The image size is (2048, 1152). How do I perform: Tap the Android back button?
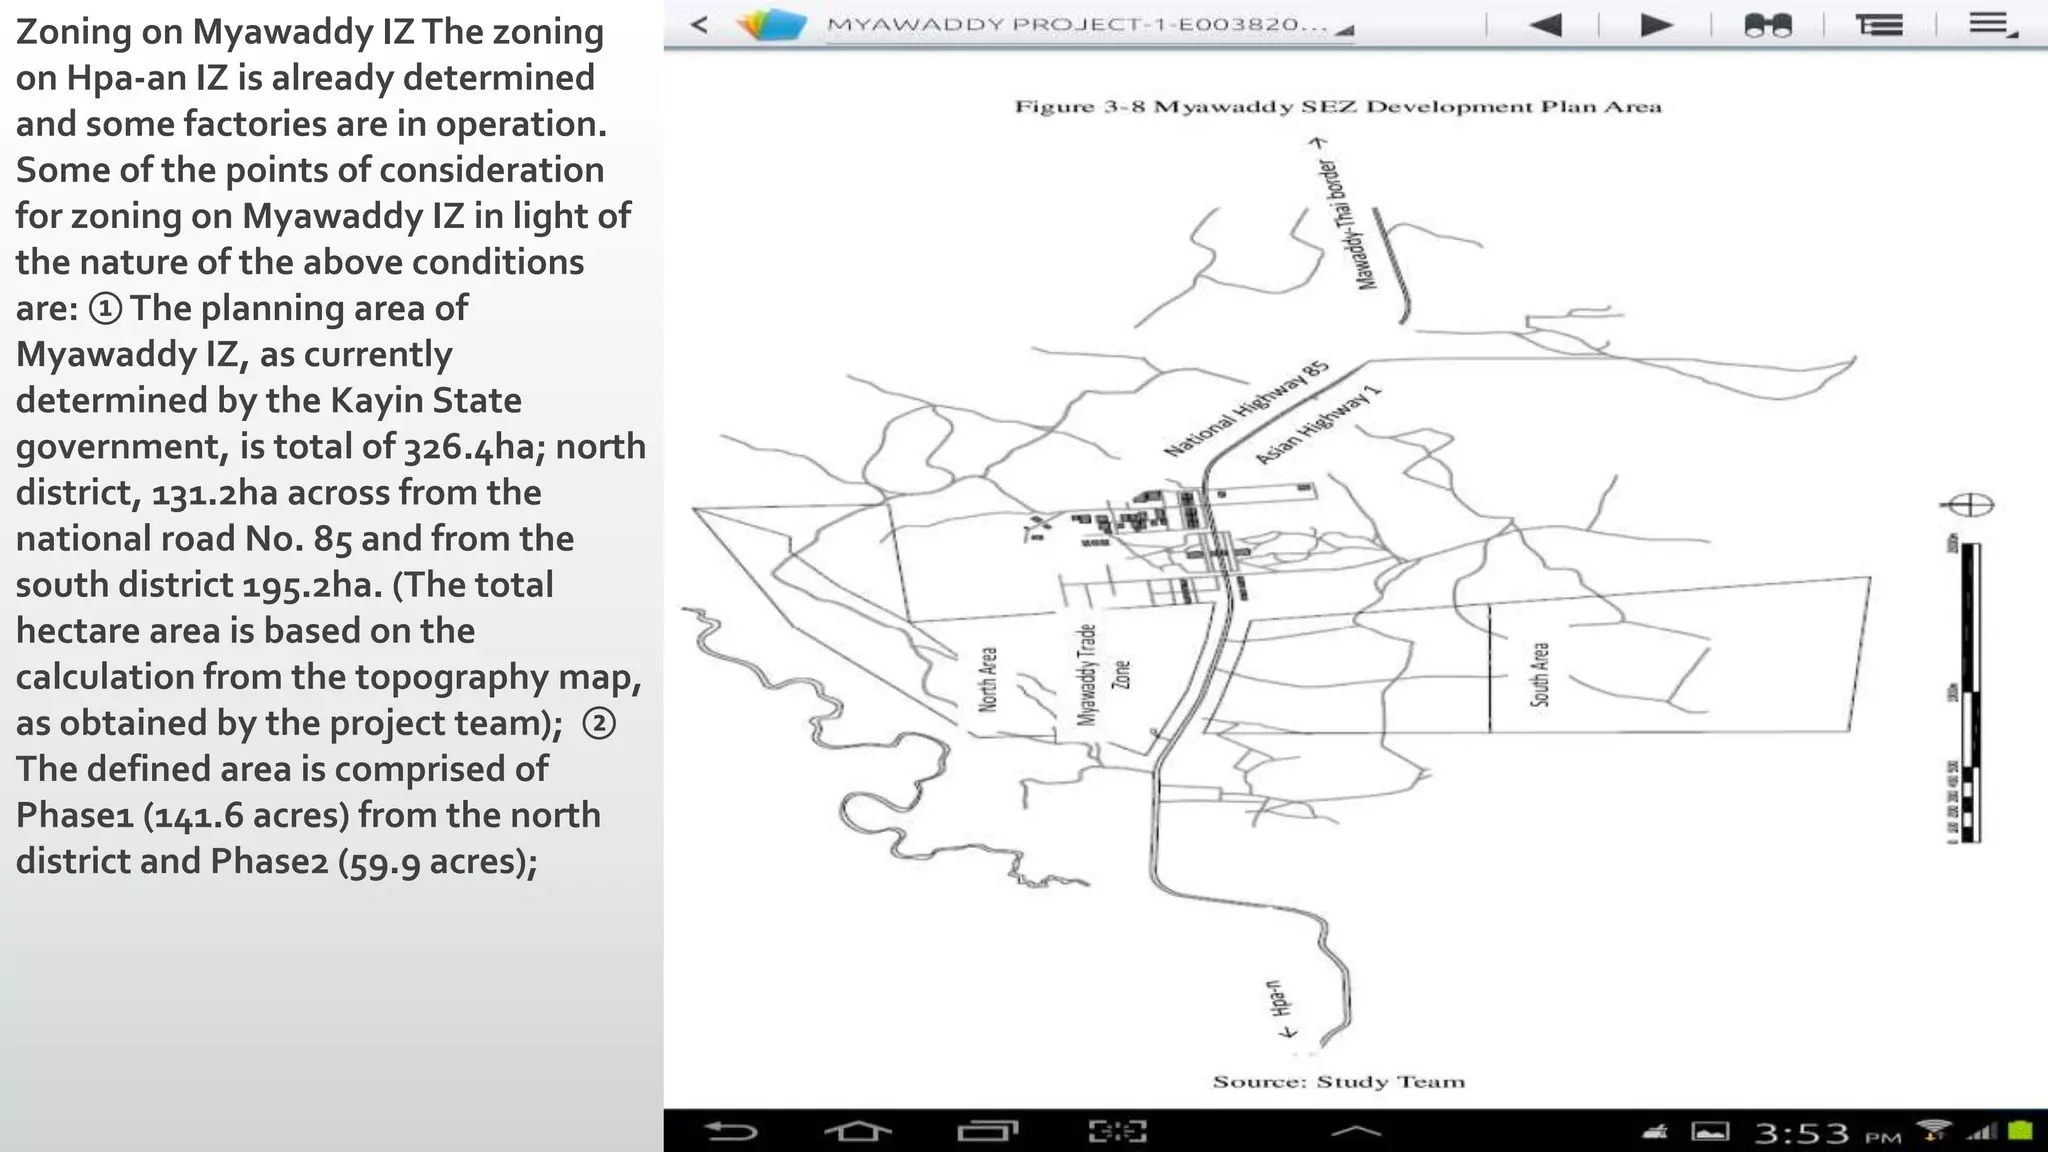tap(731, 1131)
